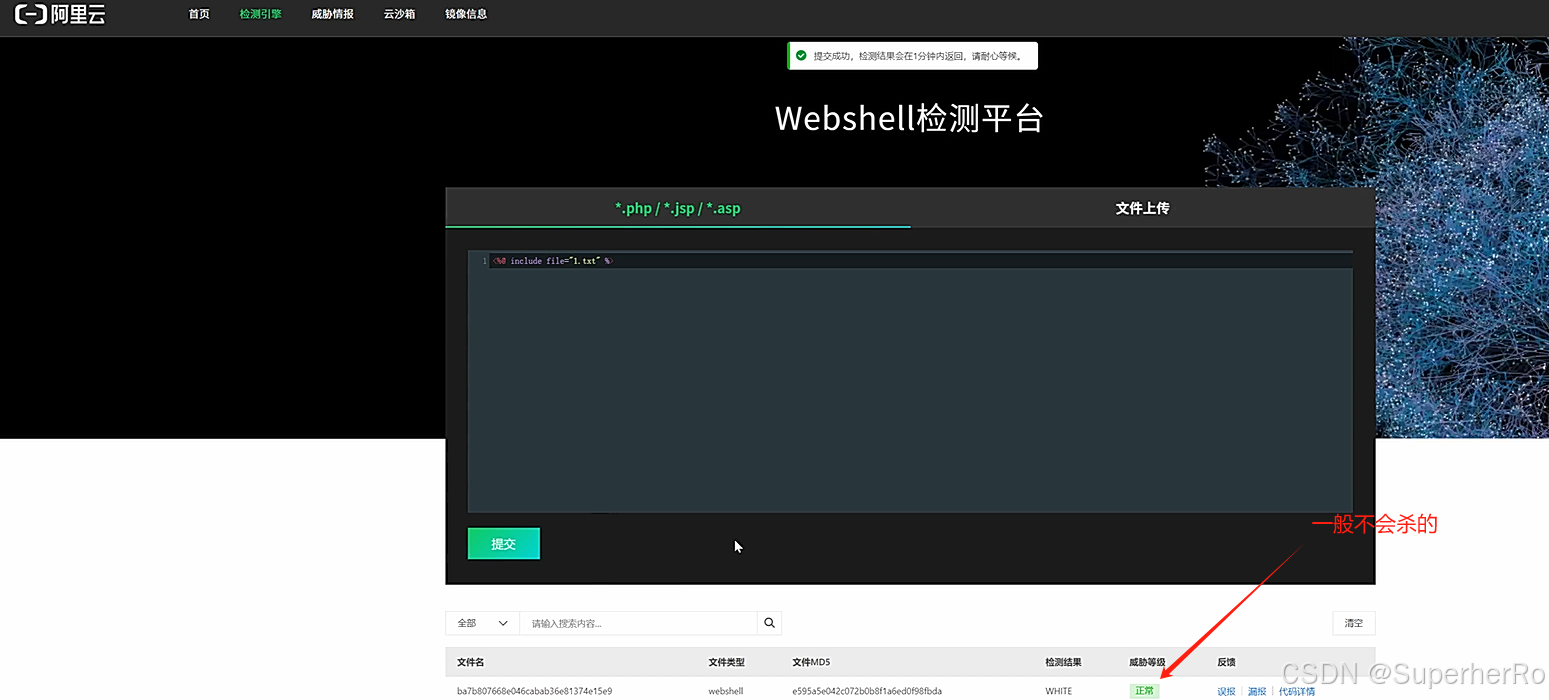Click the 正常 threat level tag
The height and width of the screenshot is (700, 1549).
point(1144,691)
